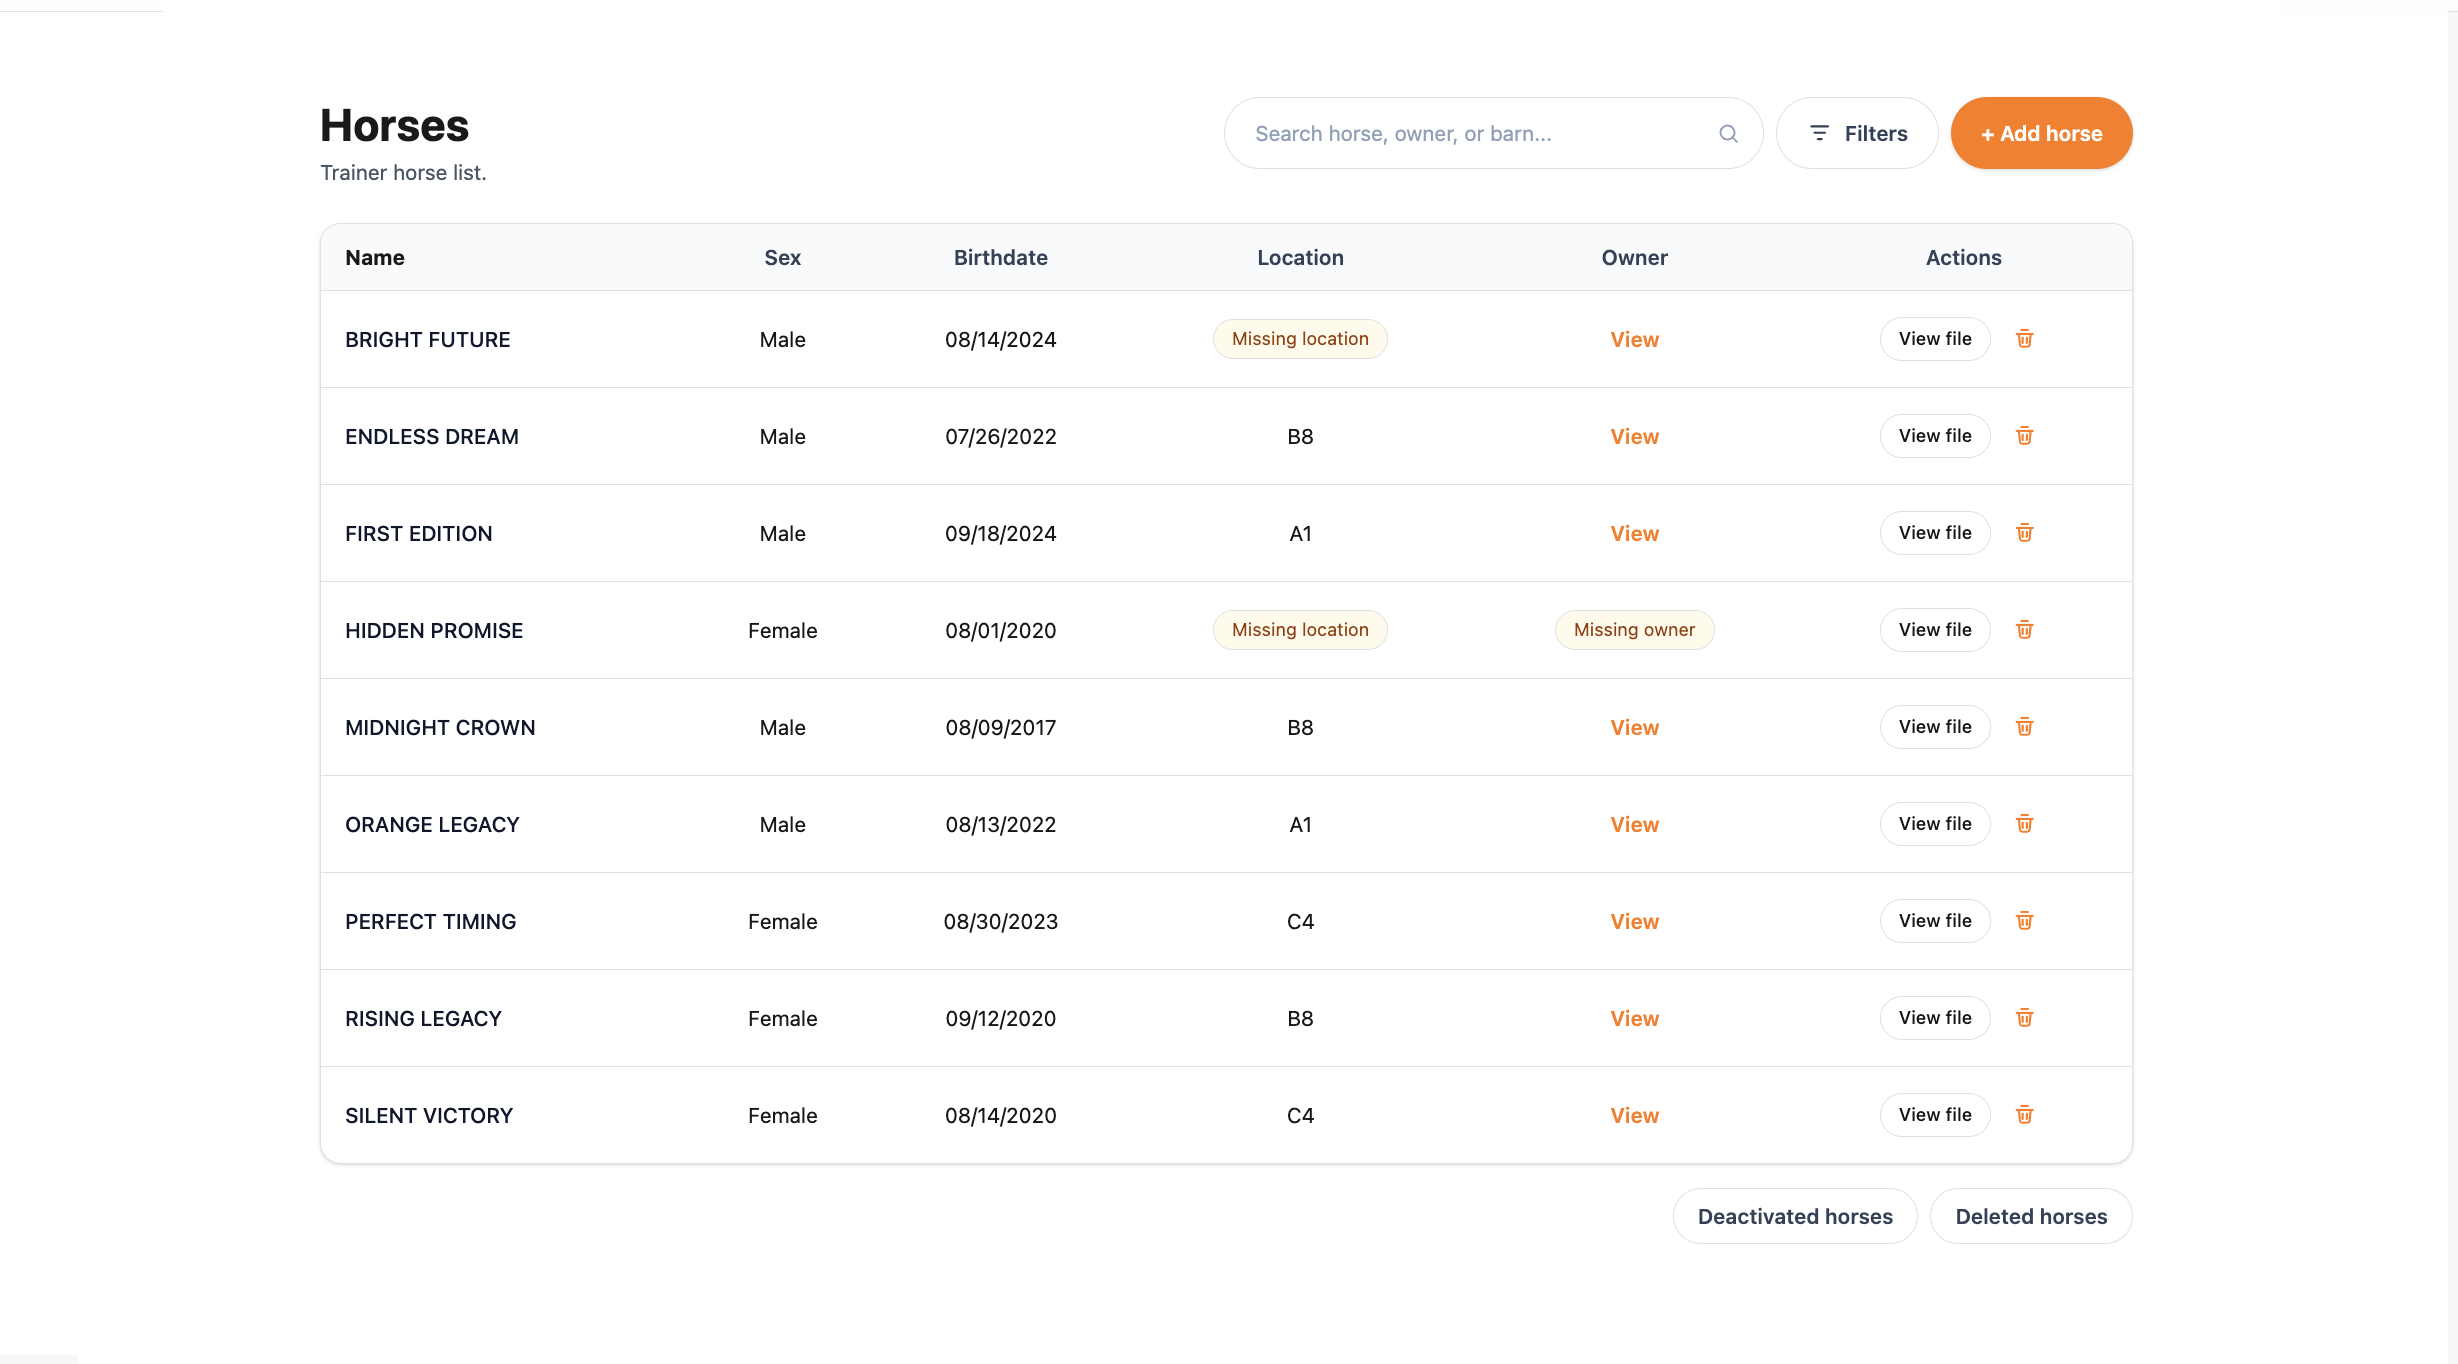Click the SILENT VICTORY horse name

(x=429, y=1116)
